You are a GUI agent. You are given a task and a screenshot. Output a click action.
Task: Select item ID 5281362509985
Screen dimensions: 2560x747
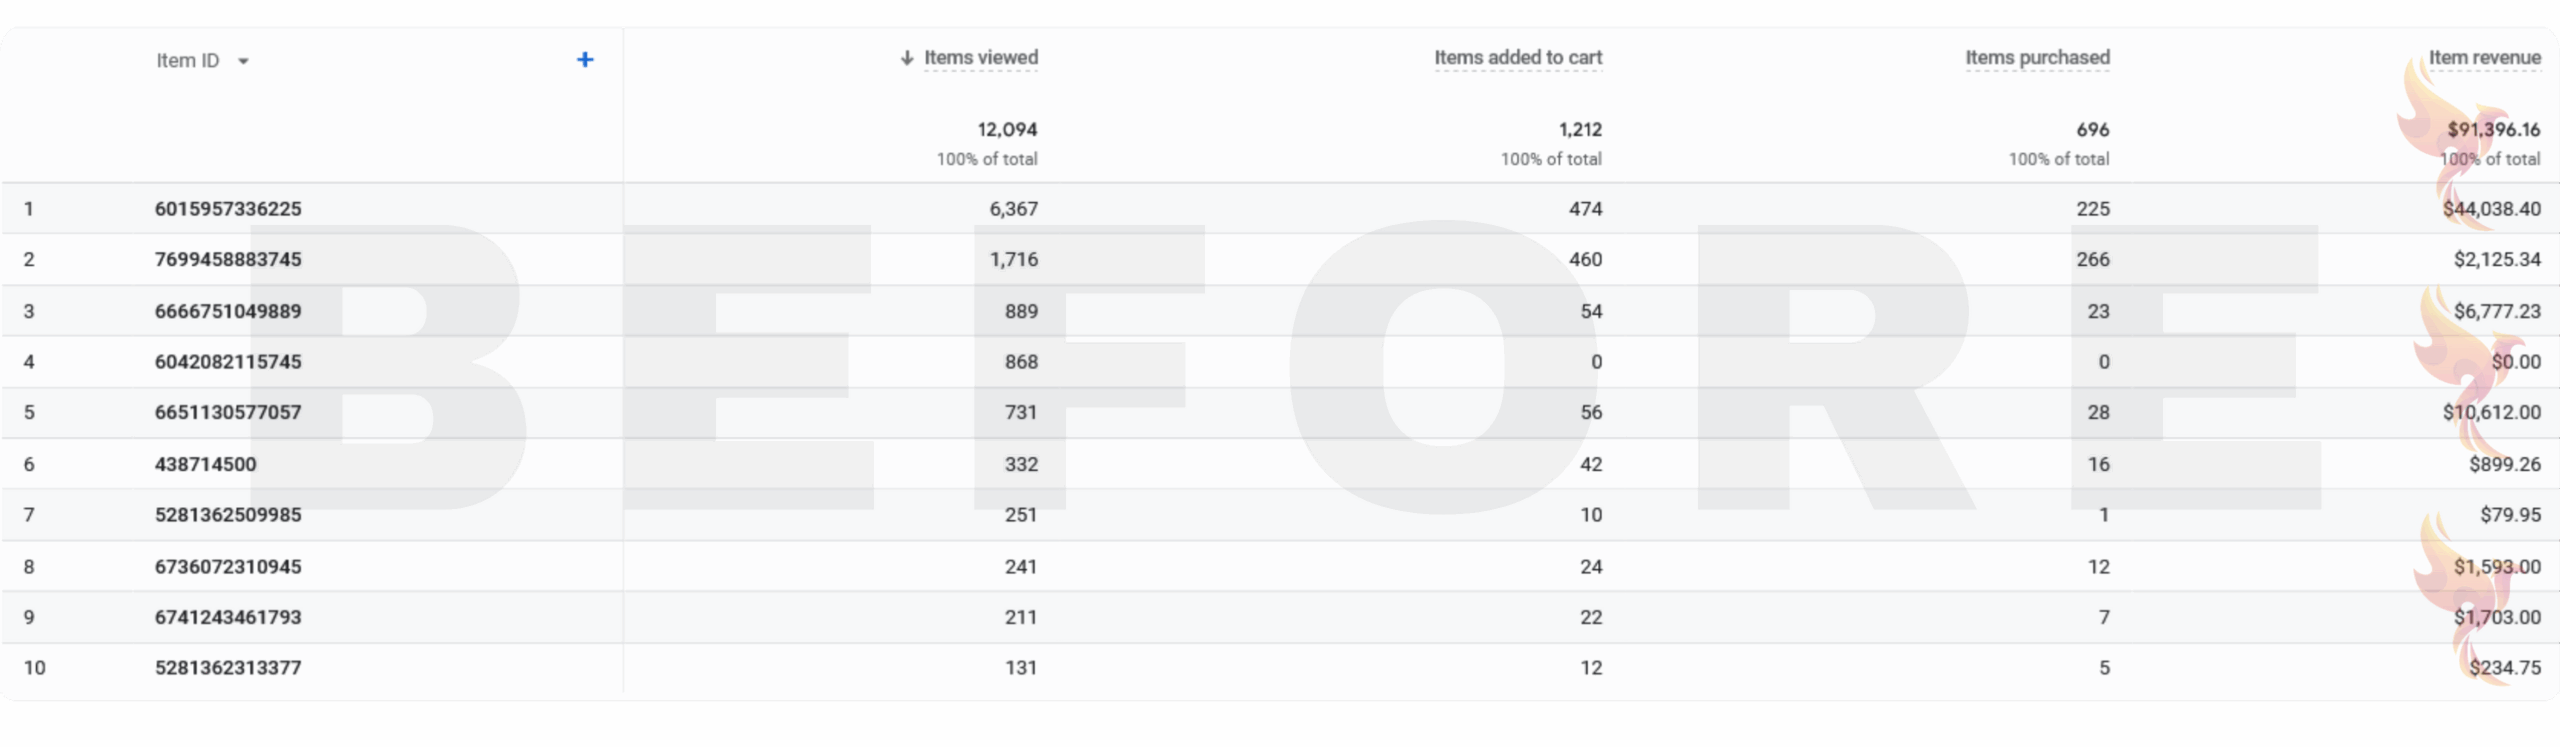tap(228, 515)
